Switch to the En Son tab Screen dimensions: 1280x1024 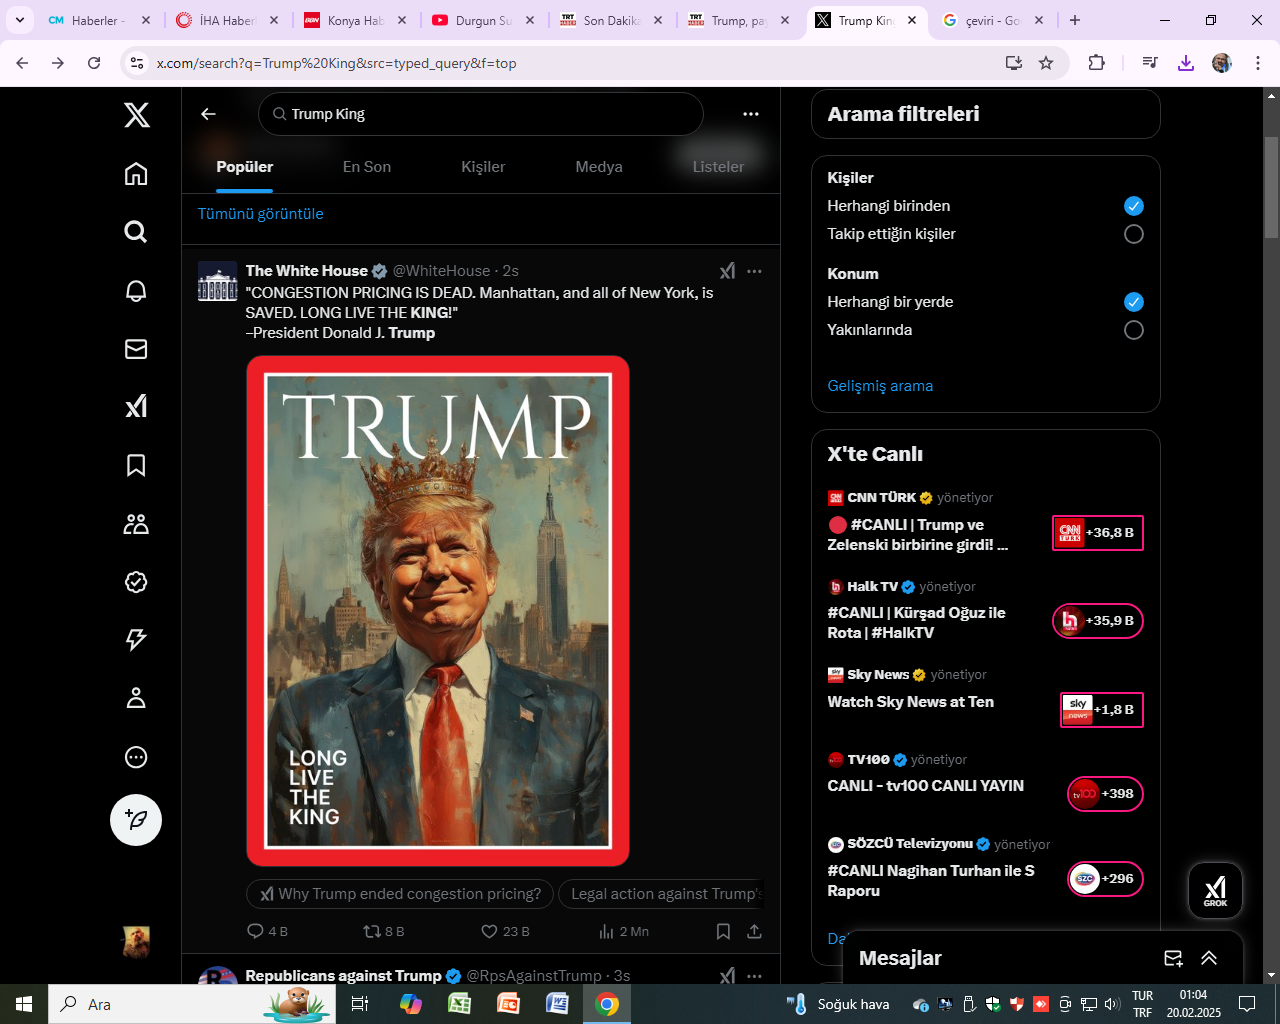click(x=367, y=167)
